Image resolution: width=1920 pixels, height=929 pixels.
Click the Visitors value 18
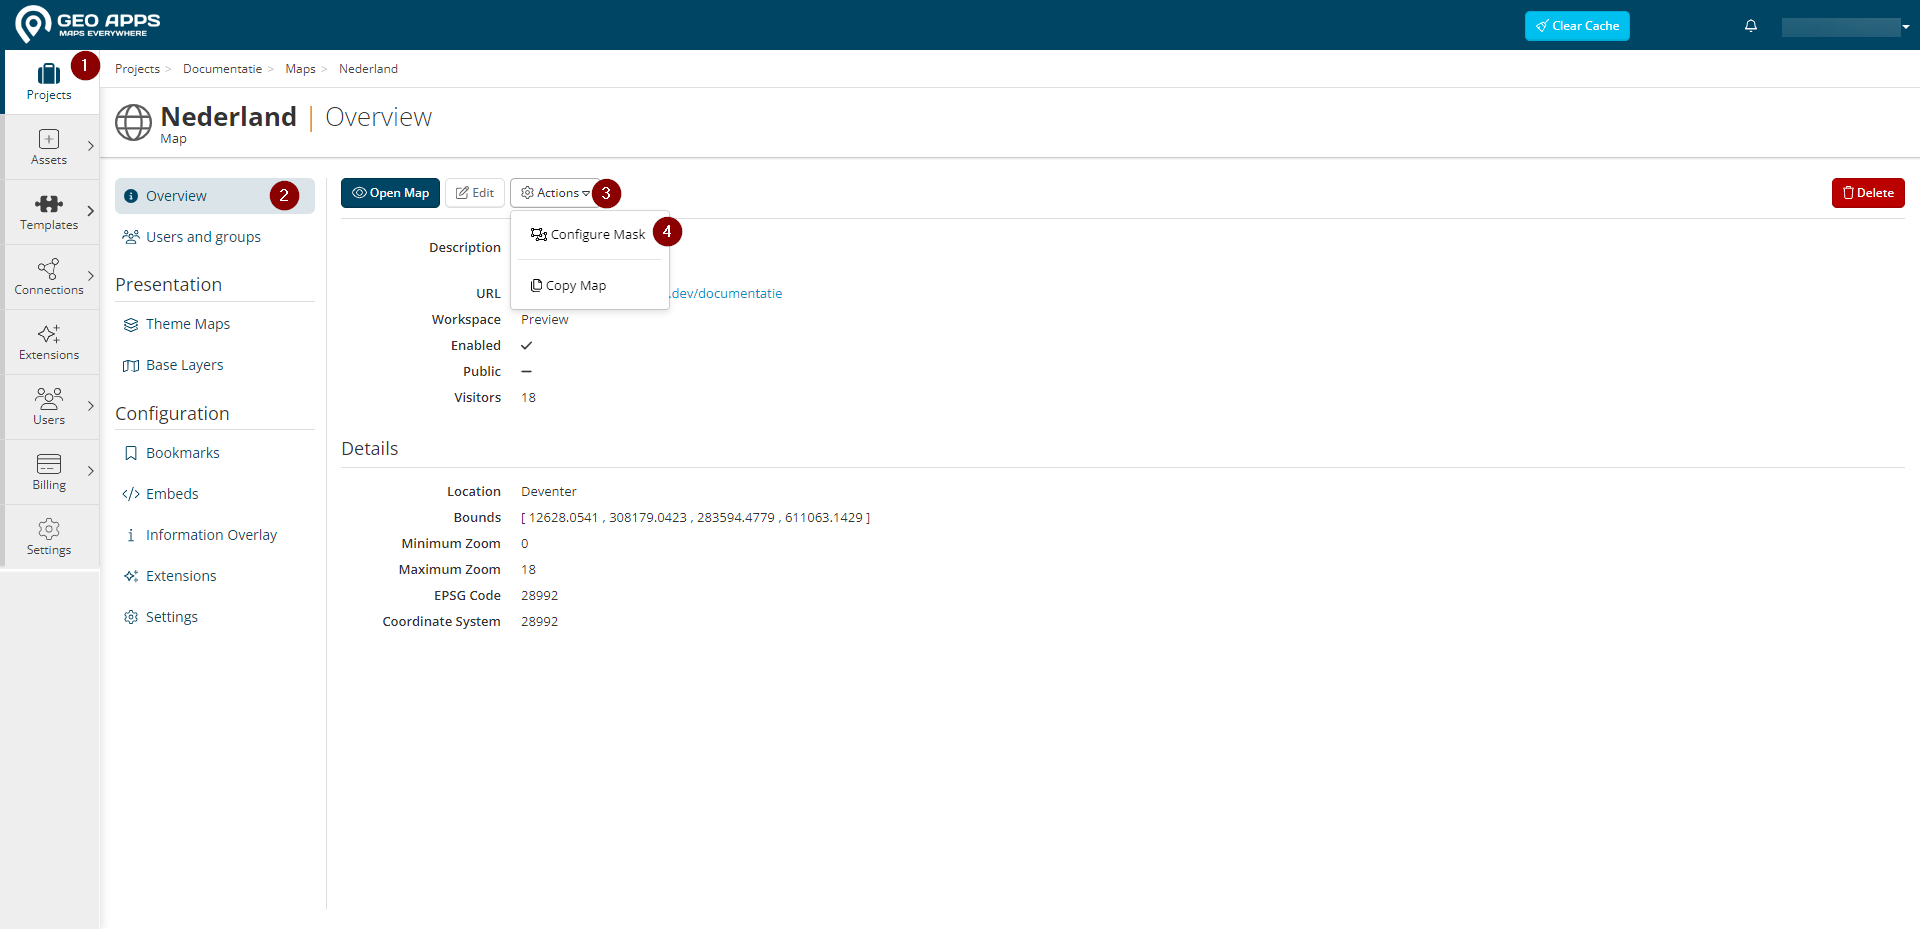point(528,397)
